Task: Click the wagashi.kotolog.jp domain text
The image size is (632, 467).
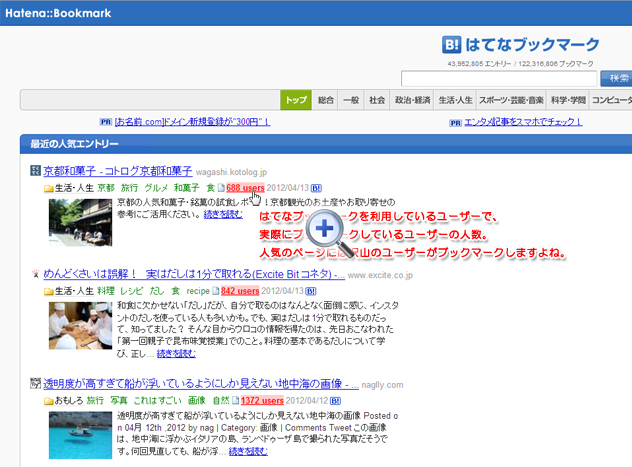Action: 231,172
